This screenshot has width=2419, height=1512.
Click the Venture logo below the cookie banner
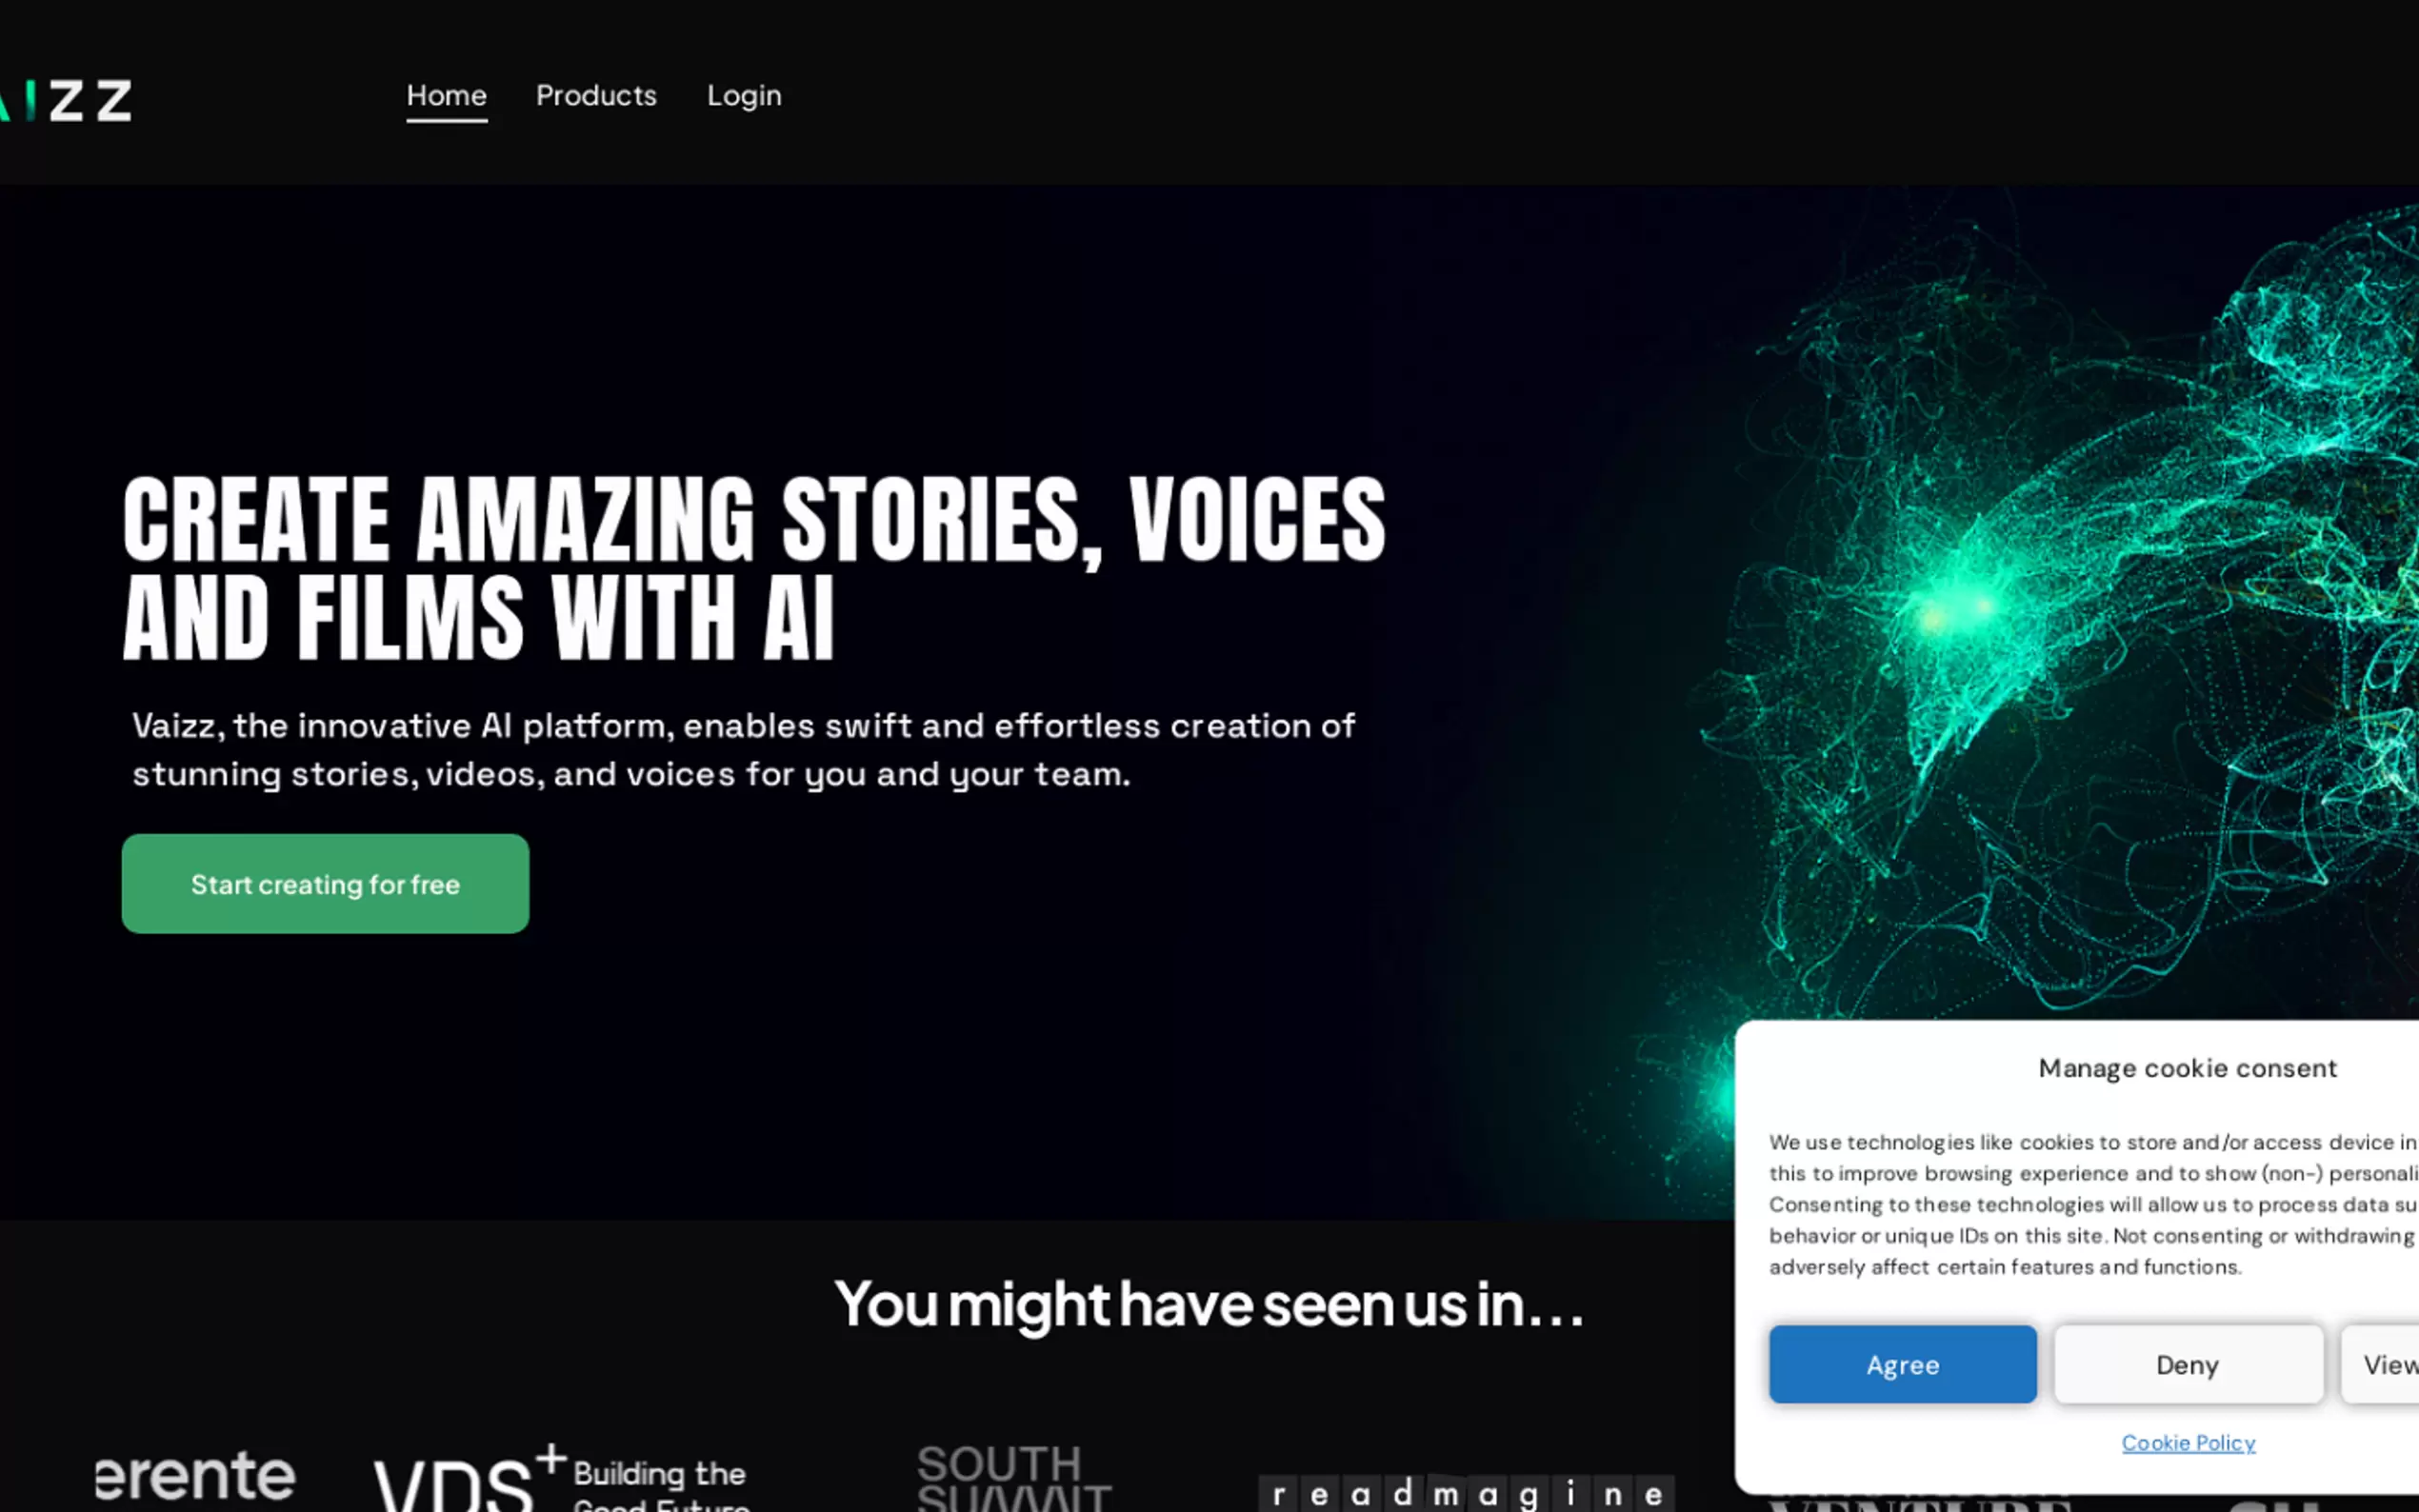click(1918, 1503)
